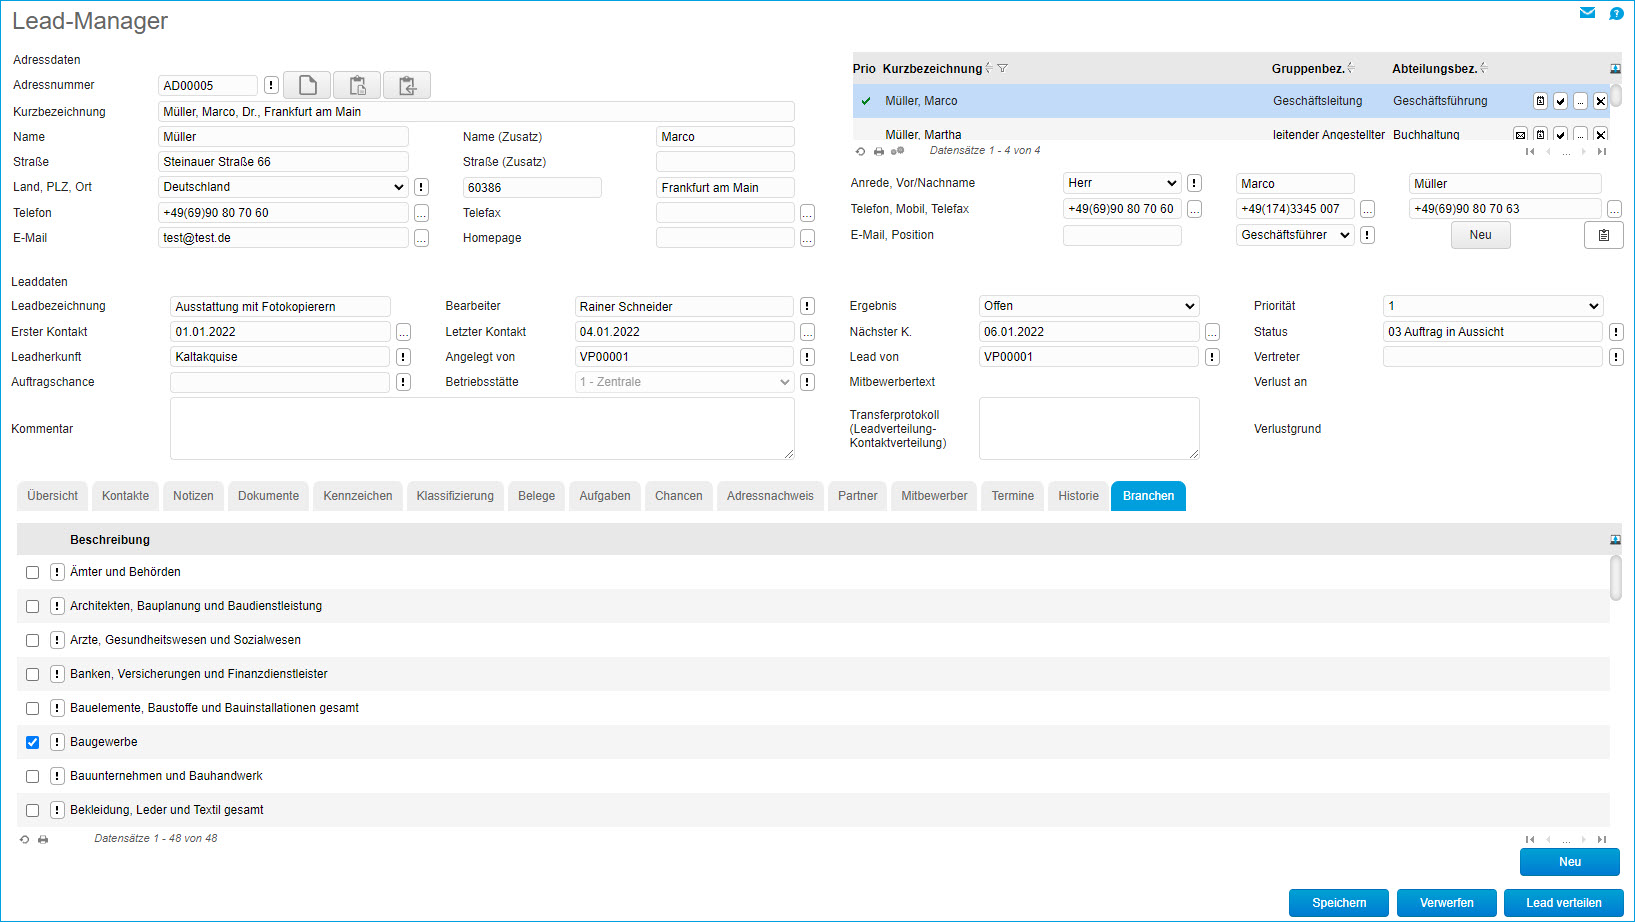The height and width of the screenshot is (922, 1635).
Task: Open the Land dropdown showing Deutschland
Action: (283, 187)
